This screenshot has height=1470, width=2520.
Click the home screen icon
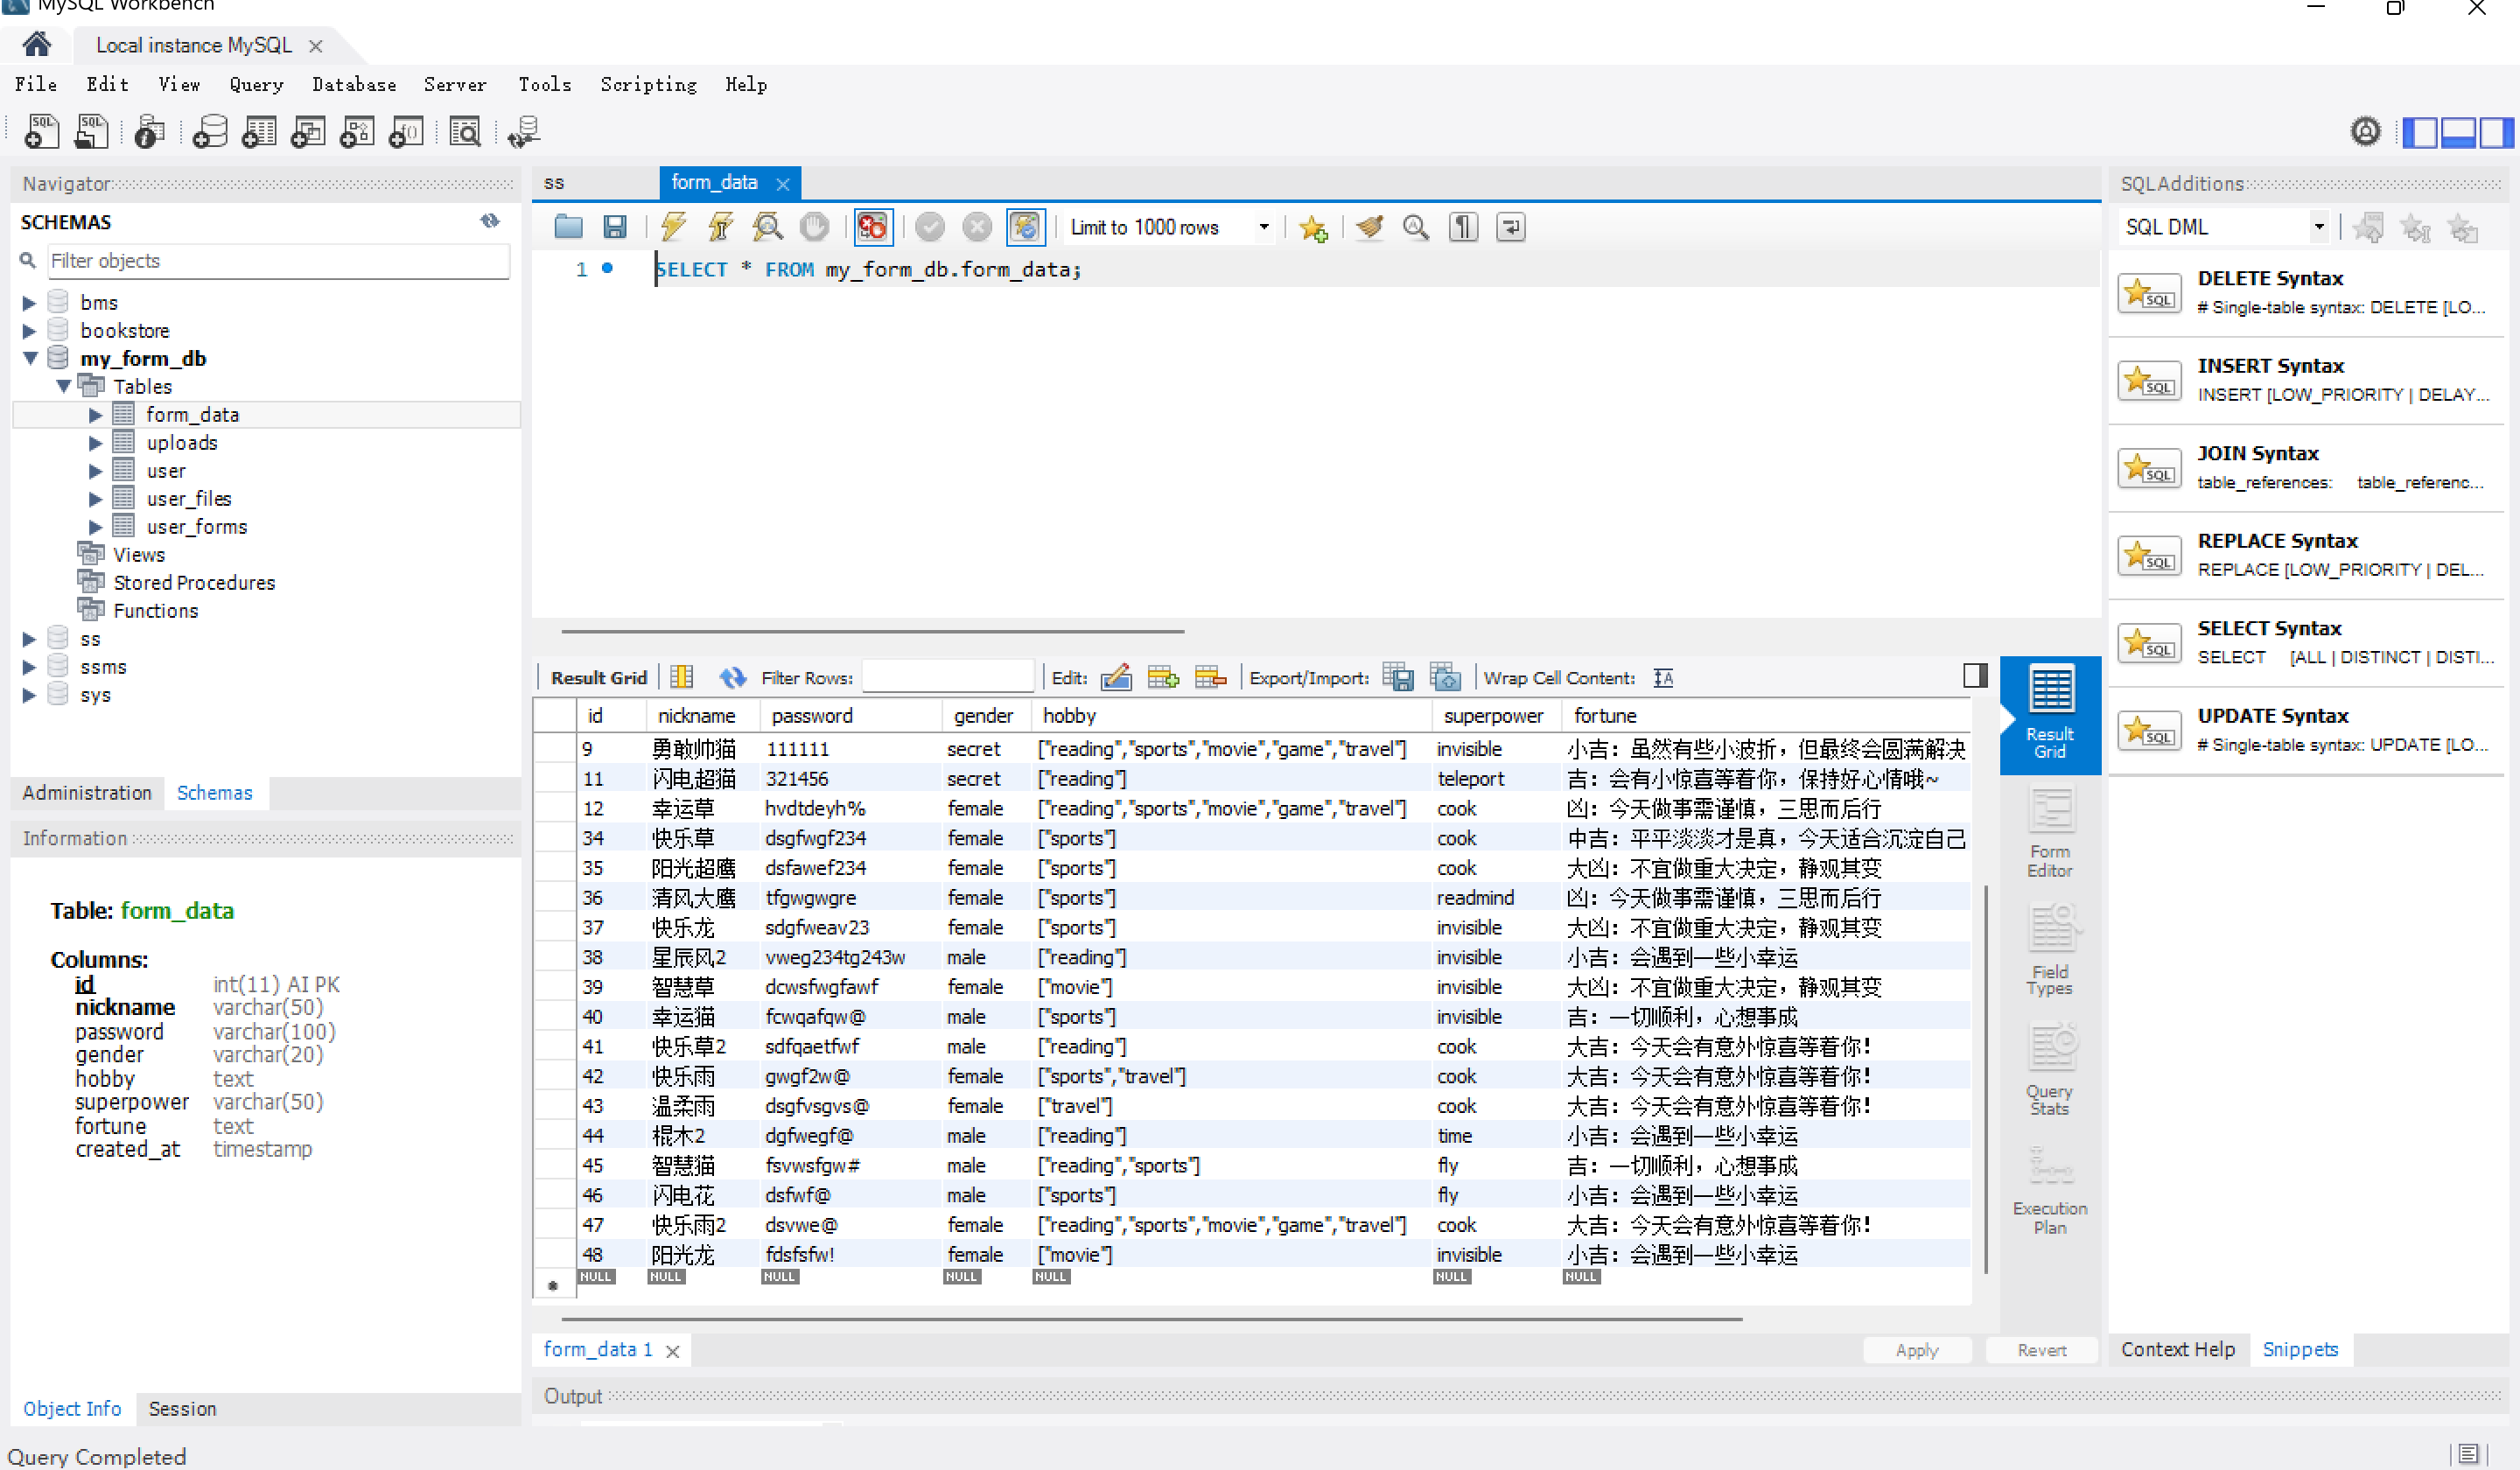pyautogui.click(x=37, y=44)
